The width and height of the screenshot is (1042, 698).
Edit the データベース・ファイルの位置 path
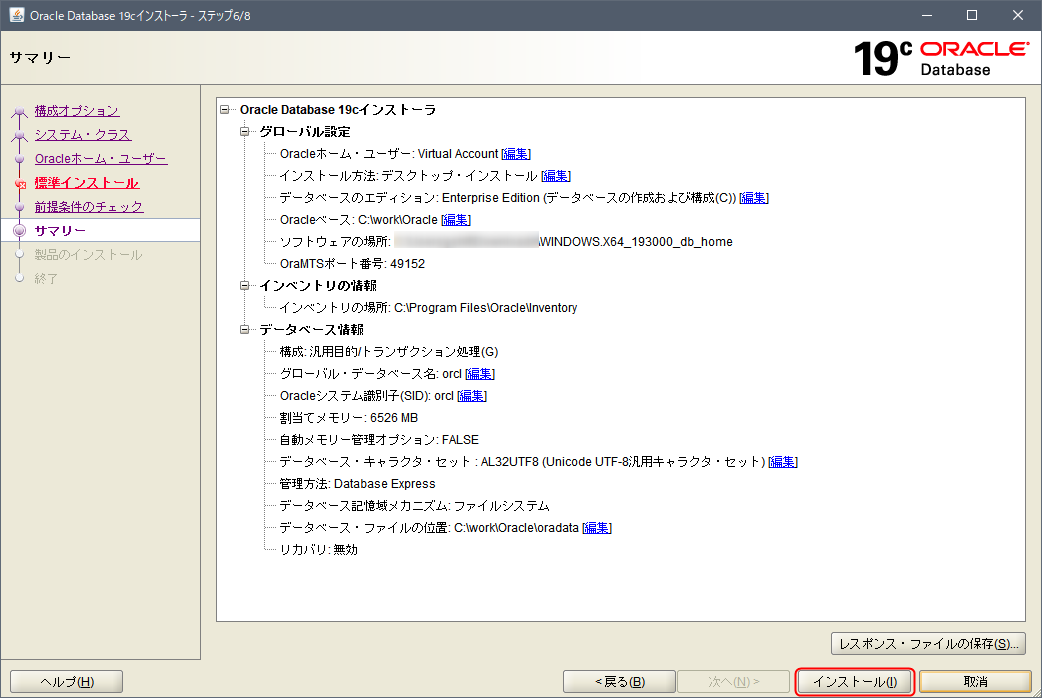[596, 527]
